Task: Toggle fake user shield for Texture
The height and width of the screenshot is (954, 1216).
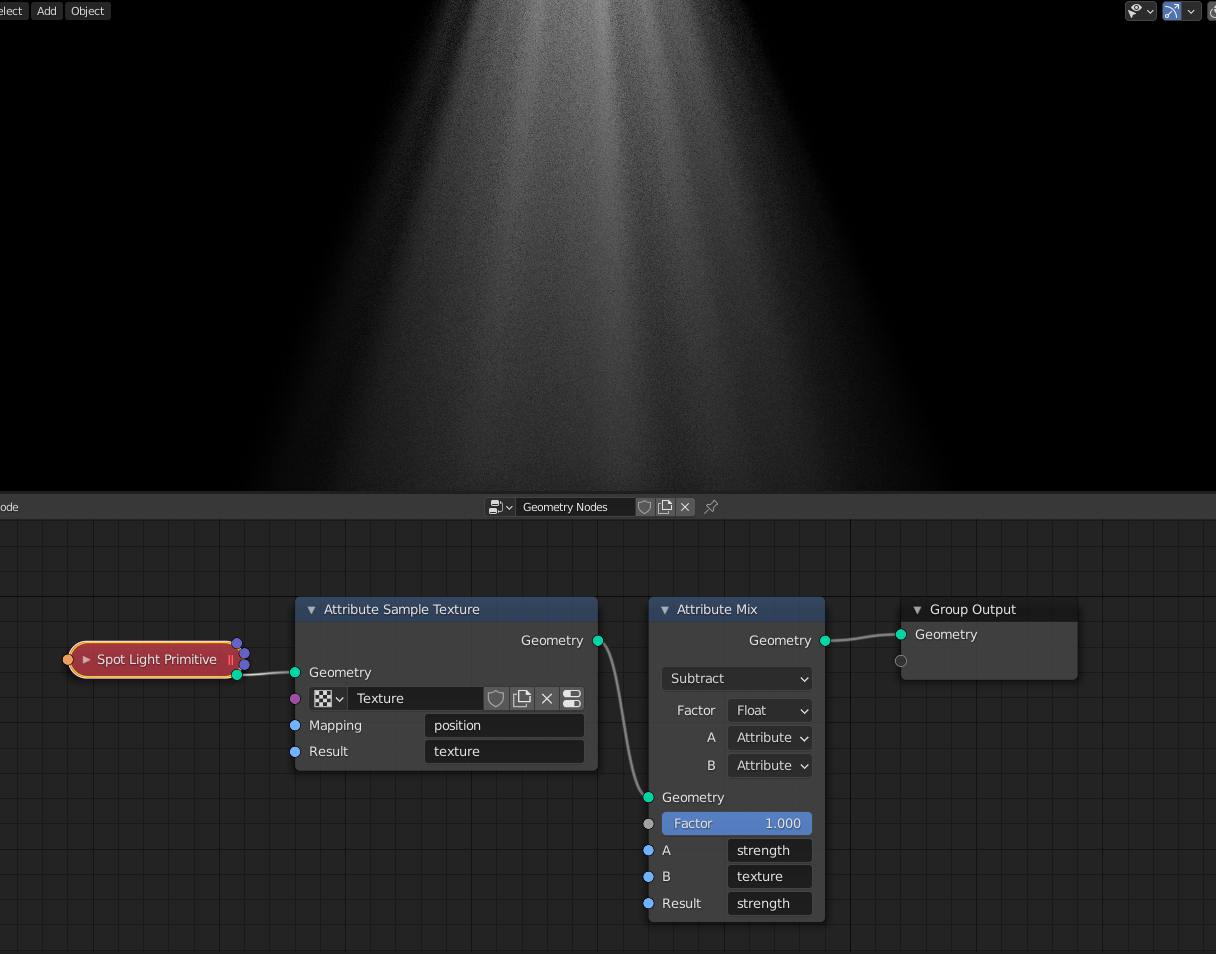Action: pos(496,698)
